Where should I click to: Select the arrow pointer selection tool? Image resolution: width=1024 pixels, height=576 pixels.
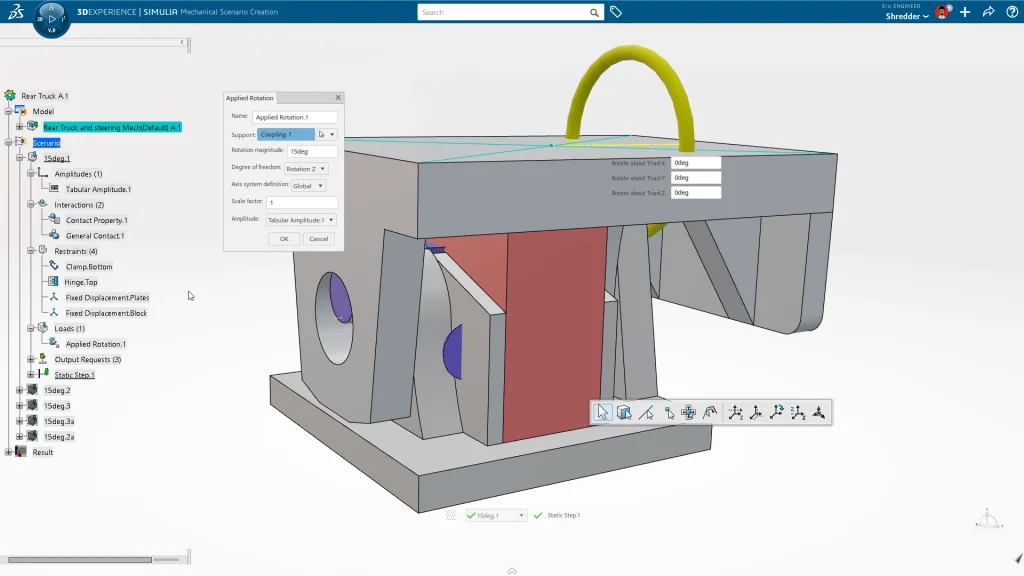pyautogui.click(x=602, y=412)
